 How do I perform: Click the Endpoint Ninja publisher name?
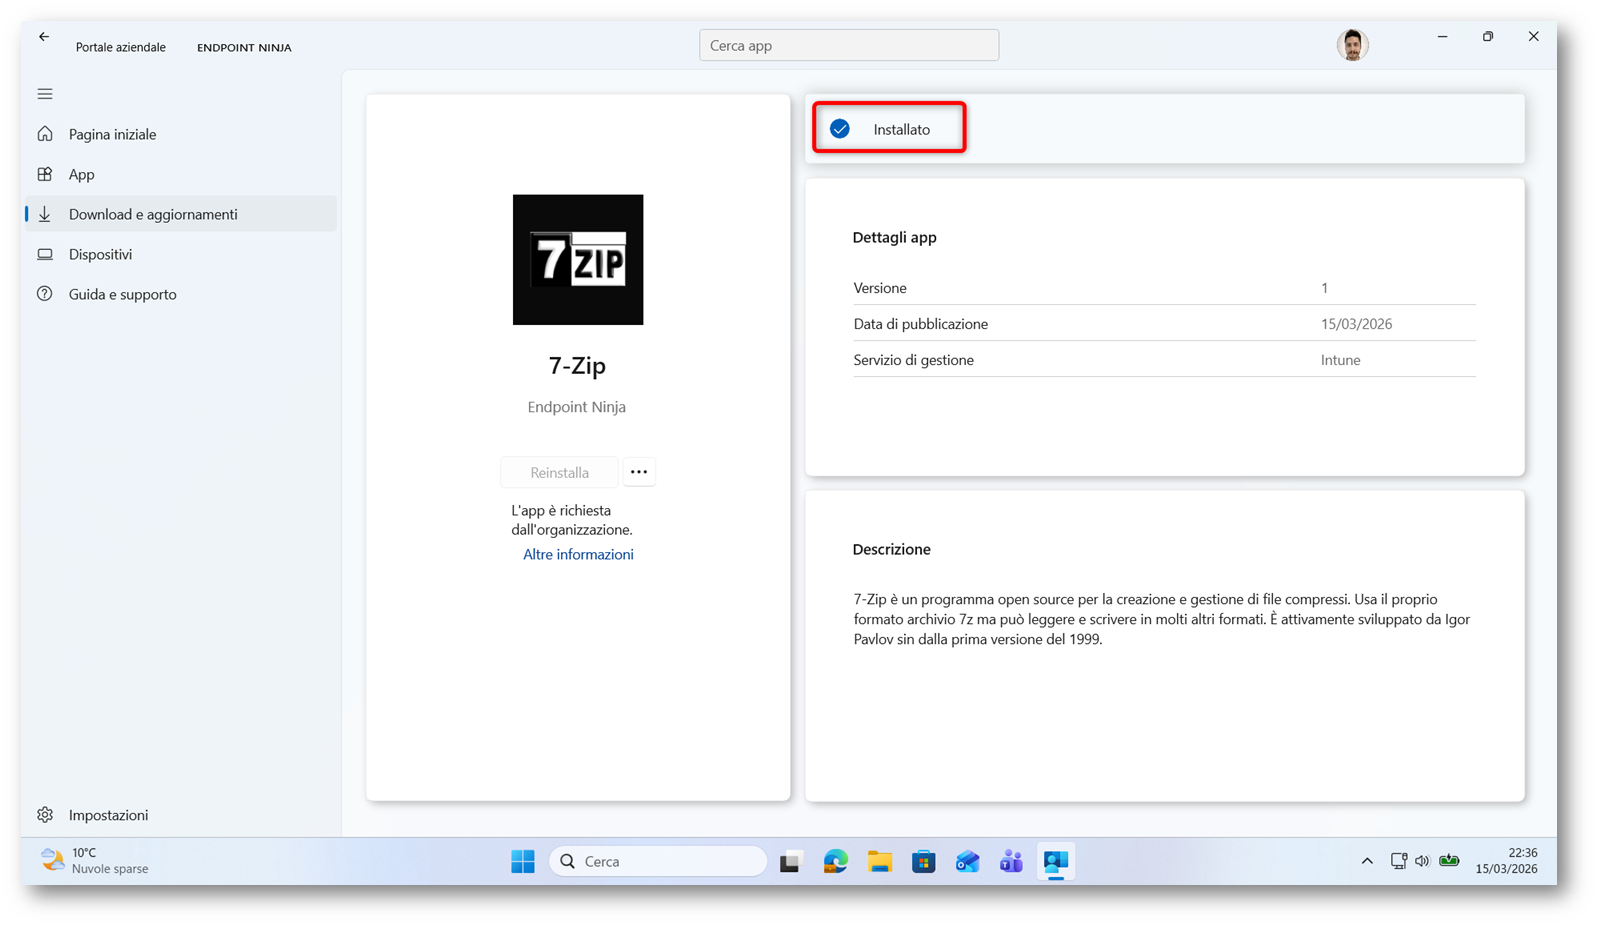coord(577,407)
